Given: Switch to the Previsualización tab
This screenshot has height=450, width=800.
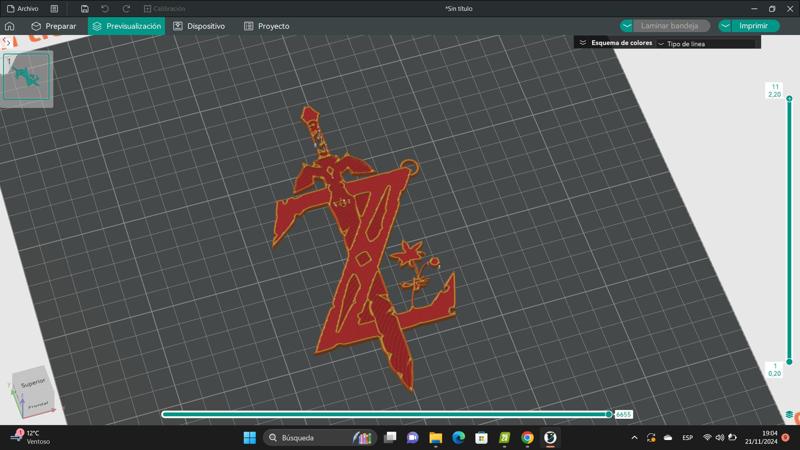Looking at the screenshot, I should pyautogui.click(x=127, y=26).
